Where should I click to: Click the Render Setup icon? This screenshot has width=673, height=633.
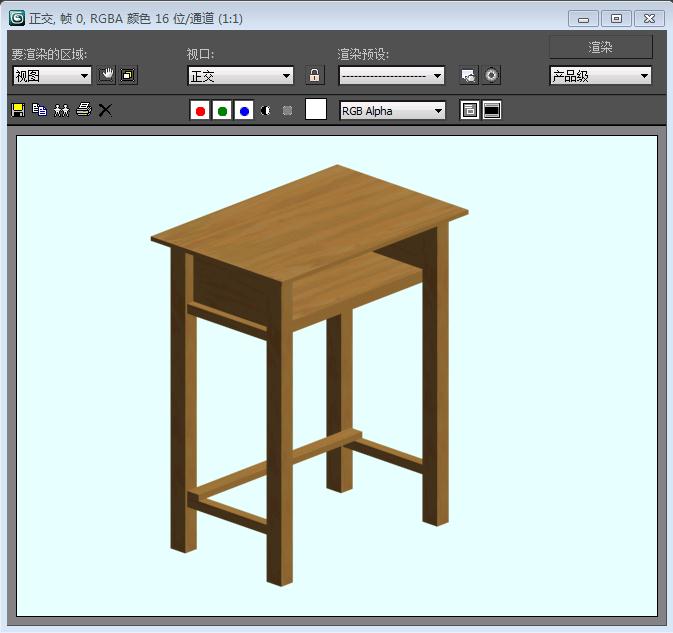469,76
